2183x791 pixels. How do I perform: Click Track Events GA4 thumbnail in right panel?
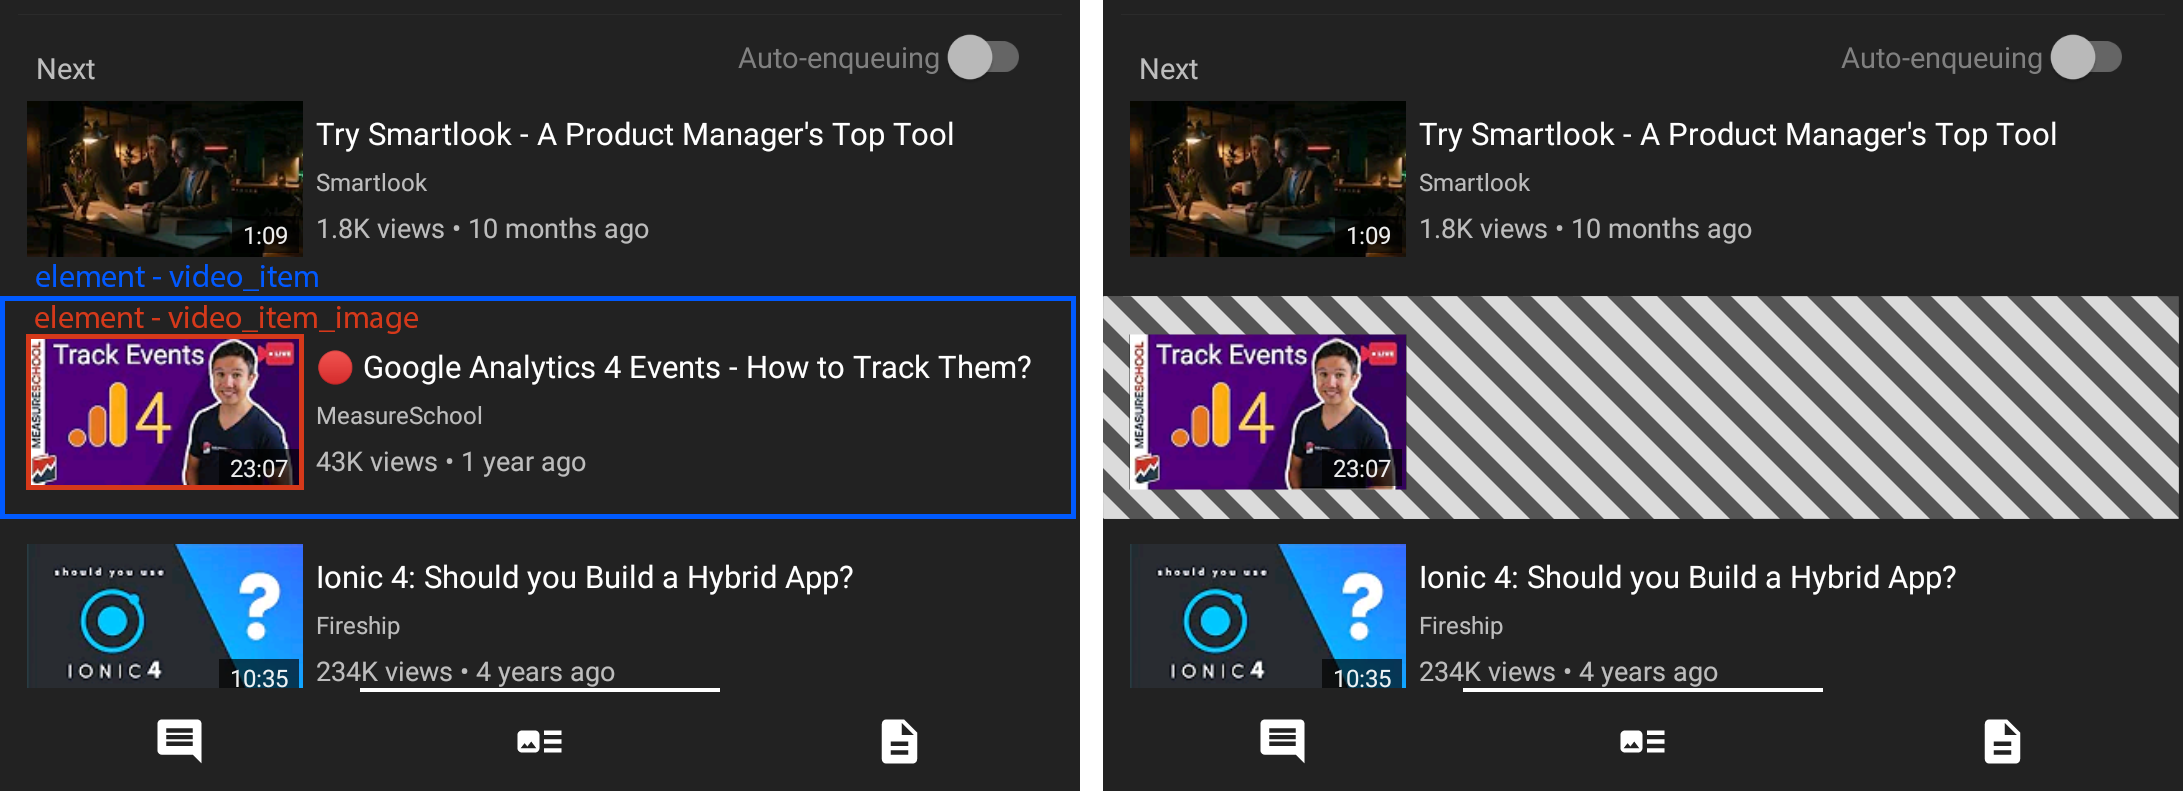(1268, 412)
